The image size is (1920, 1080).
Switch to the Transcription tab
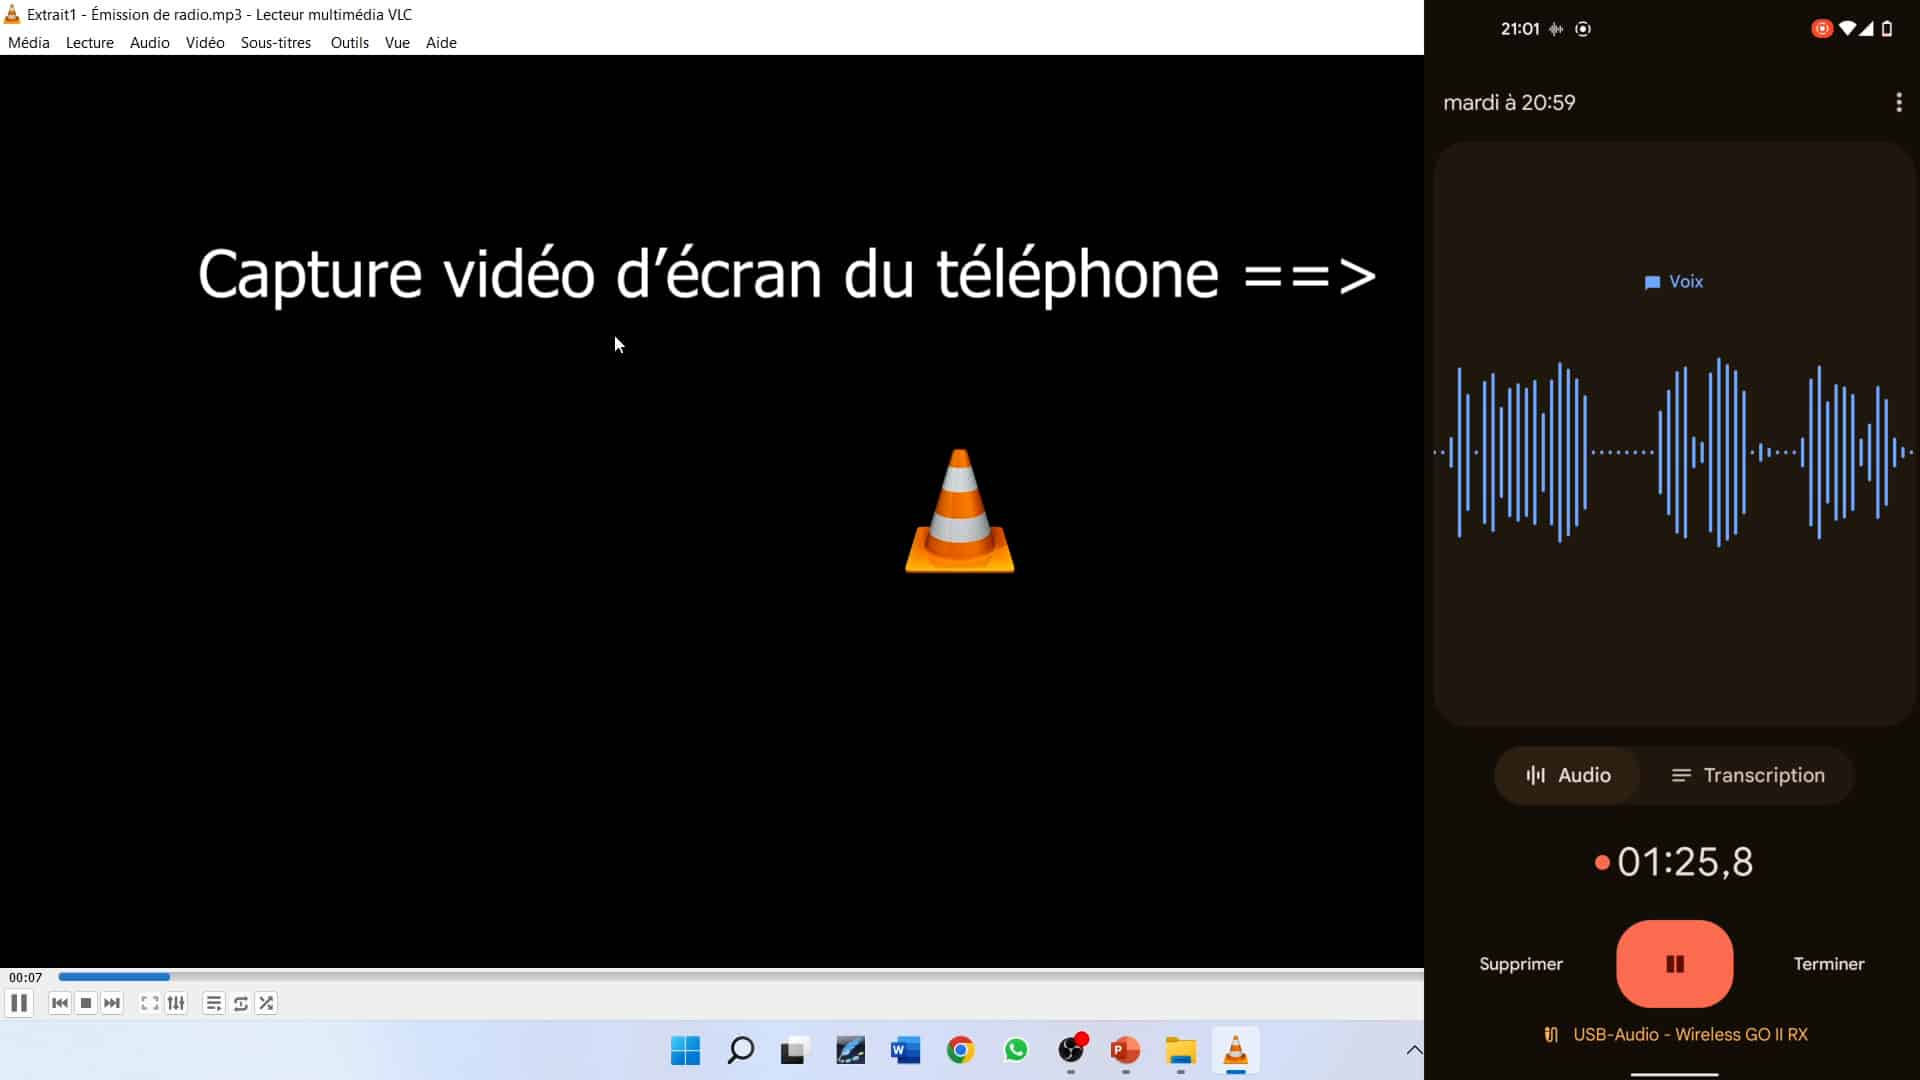click(1749, 775)
